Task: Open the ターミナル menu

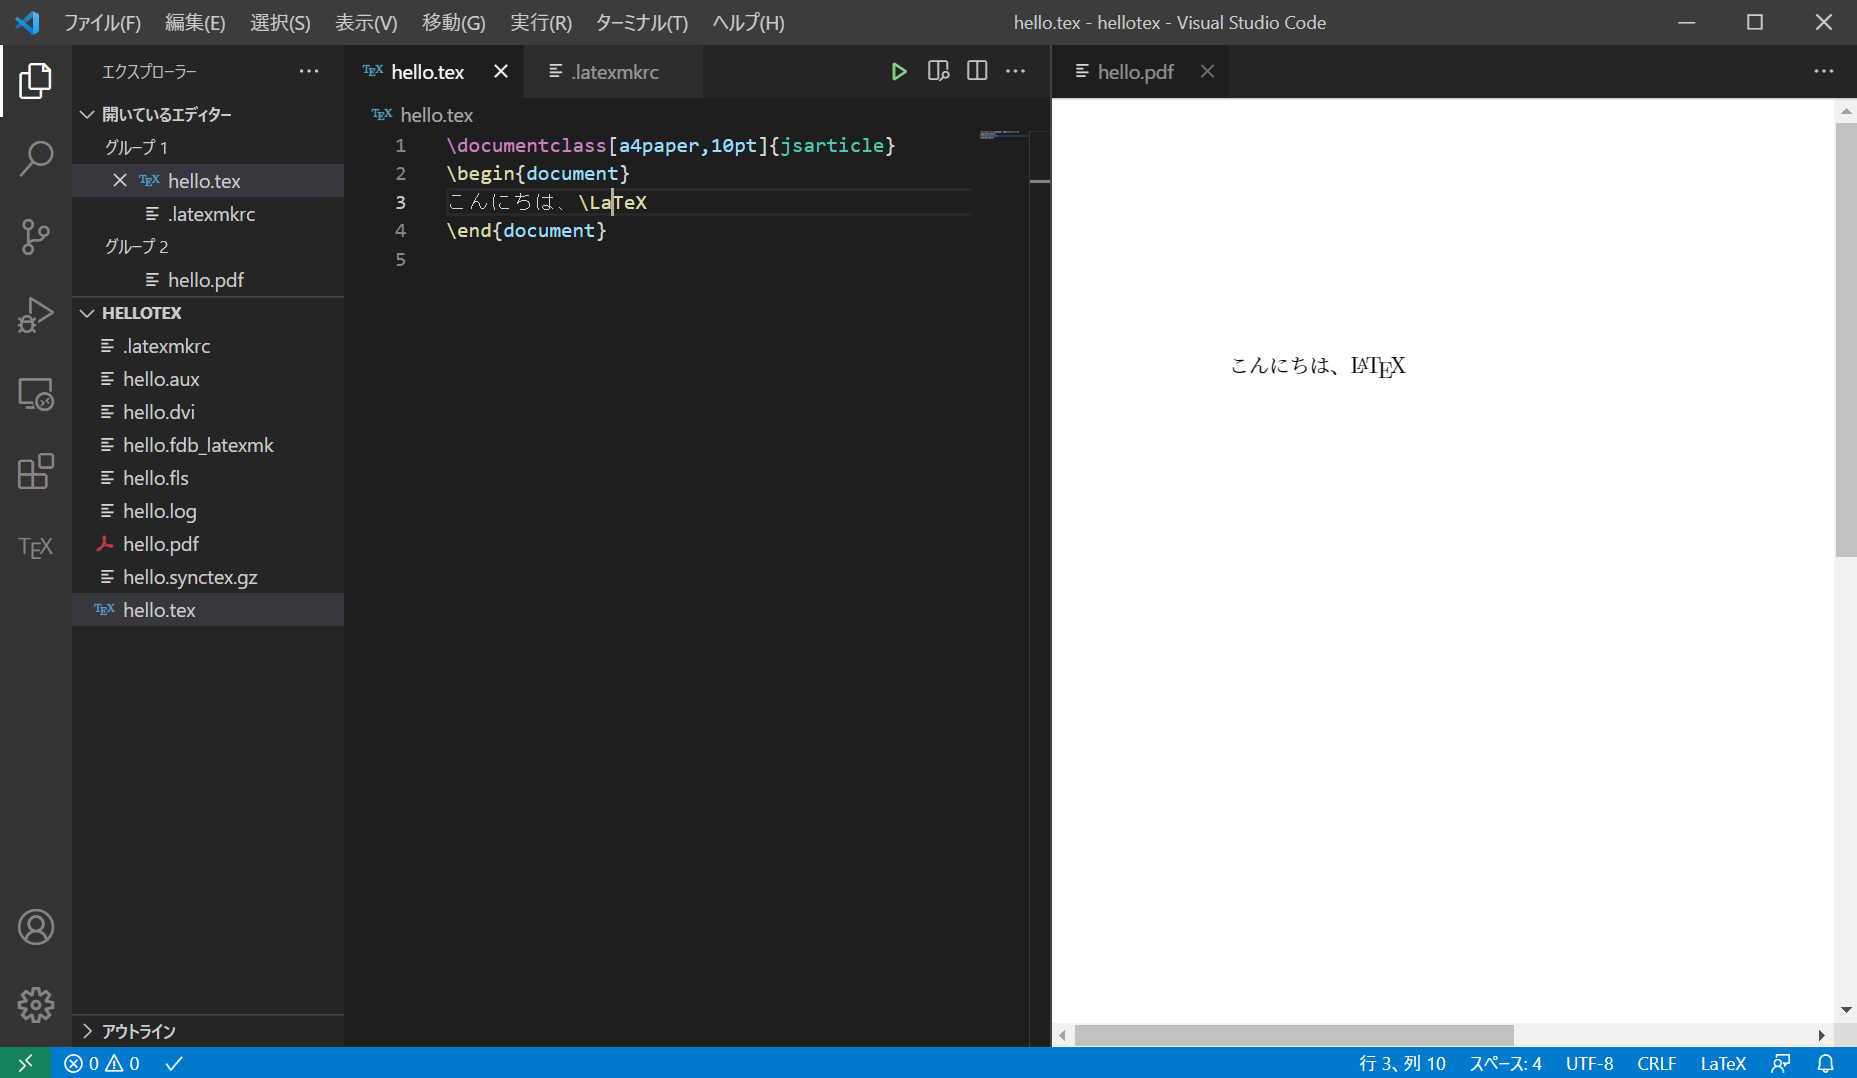Action: 641,22
